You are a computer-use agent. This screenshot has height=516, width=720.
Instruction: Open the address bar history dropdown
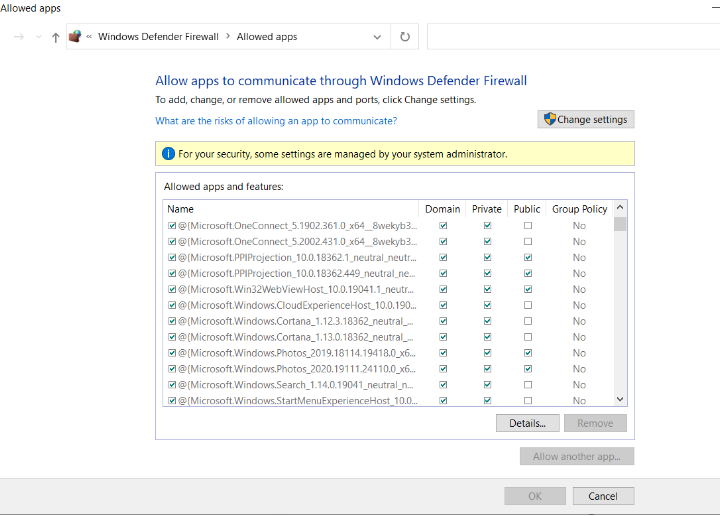(x=377, y=37)
